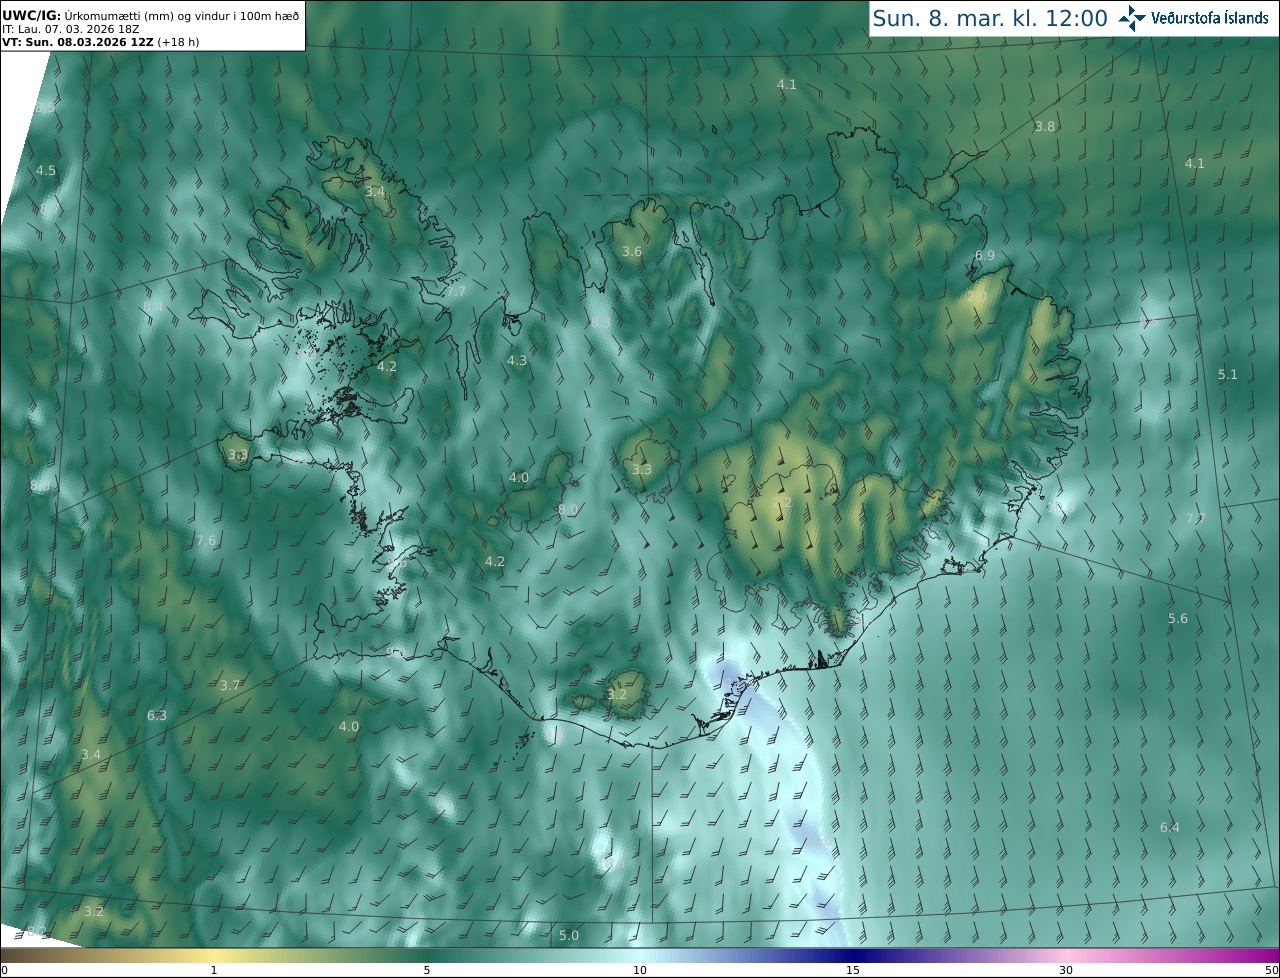Click the colorbar label '15'
This screenshot has width=1280, height=978.
coord(853,970)
